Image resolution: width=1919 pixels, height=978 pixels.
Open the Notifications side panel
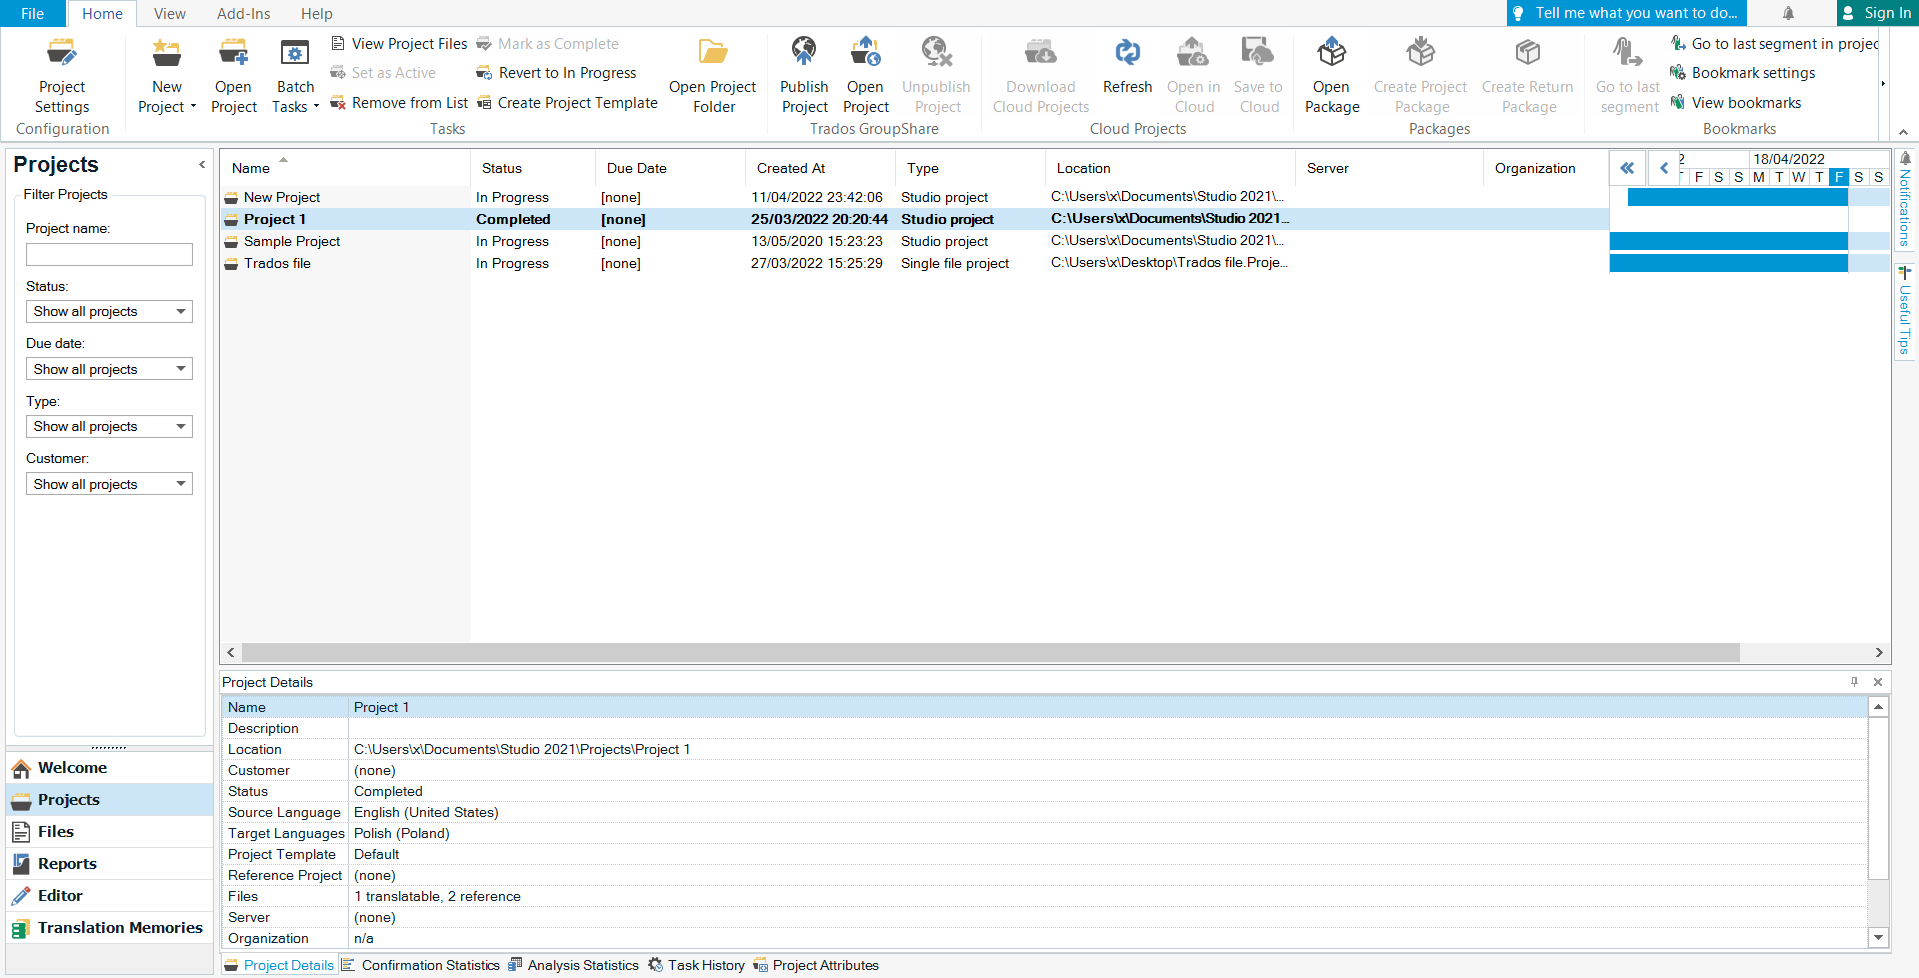click(x=1905, y=199)
